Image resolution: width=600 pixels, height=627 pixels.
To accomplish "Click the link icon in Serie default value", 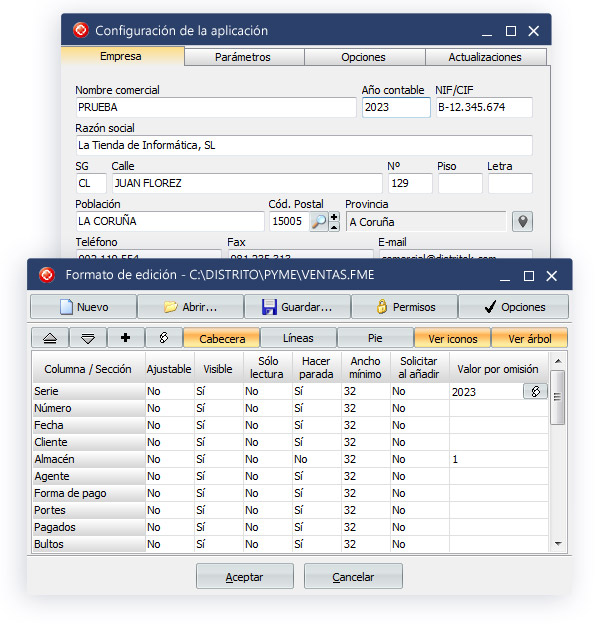I will click(x=535, y=392).
